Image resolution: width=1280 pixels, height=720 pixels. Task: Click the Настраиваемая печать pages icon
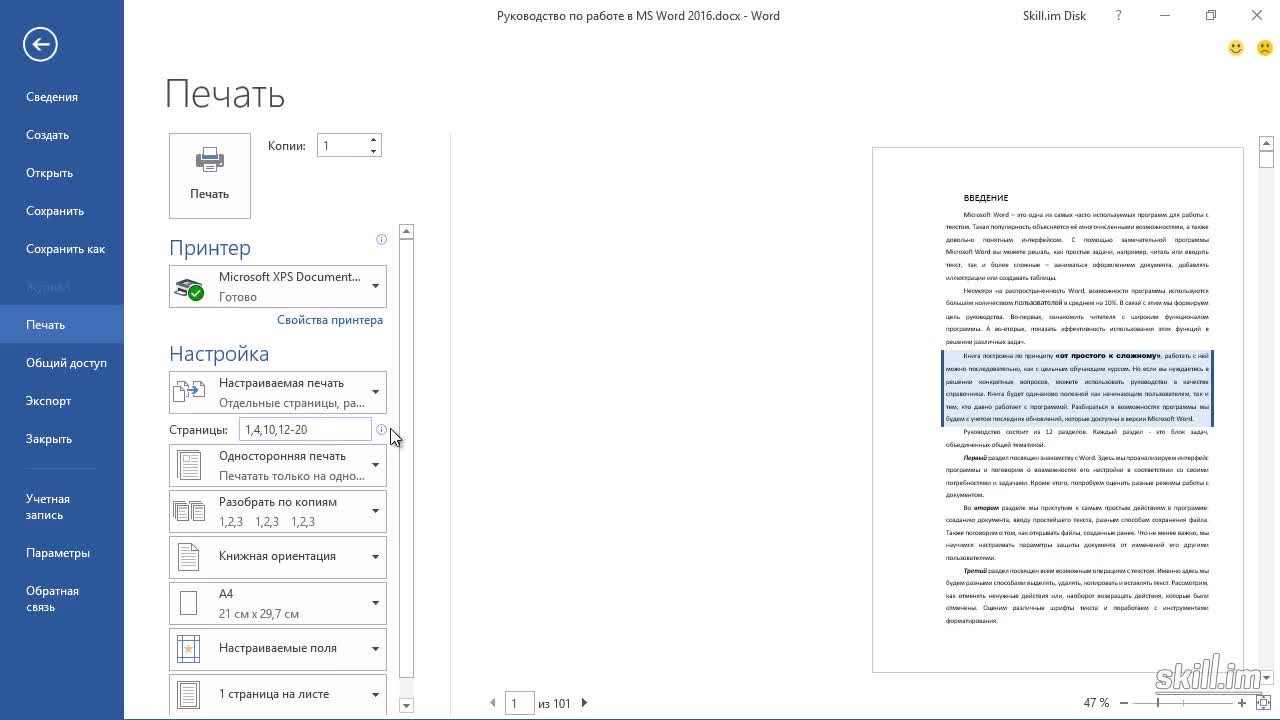point(190,393)
